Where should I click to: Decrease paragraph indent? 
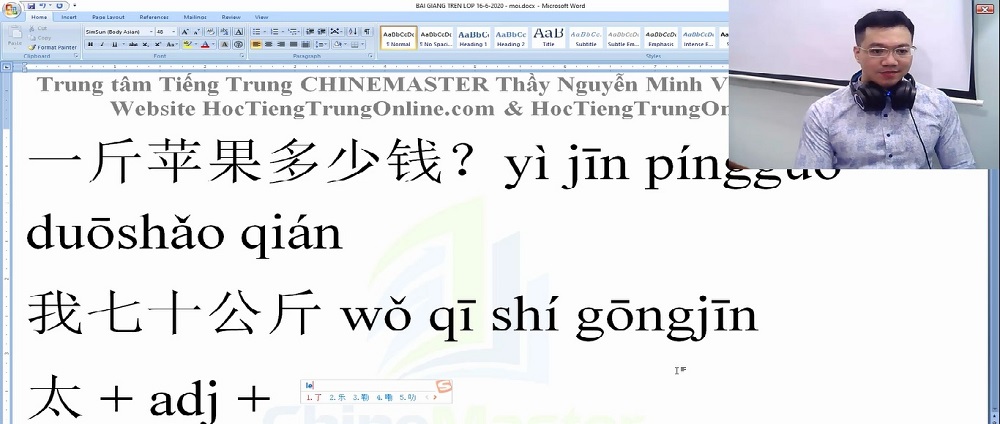(310, 32)
